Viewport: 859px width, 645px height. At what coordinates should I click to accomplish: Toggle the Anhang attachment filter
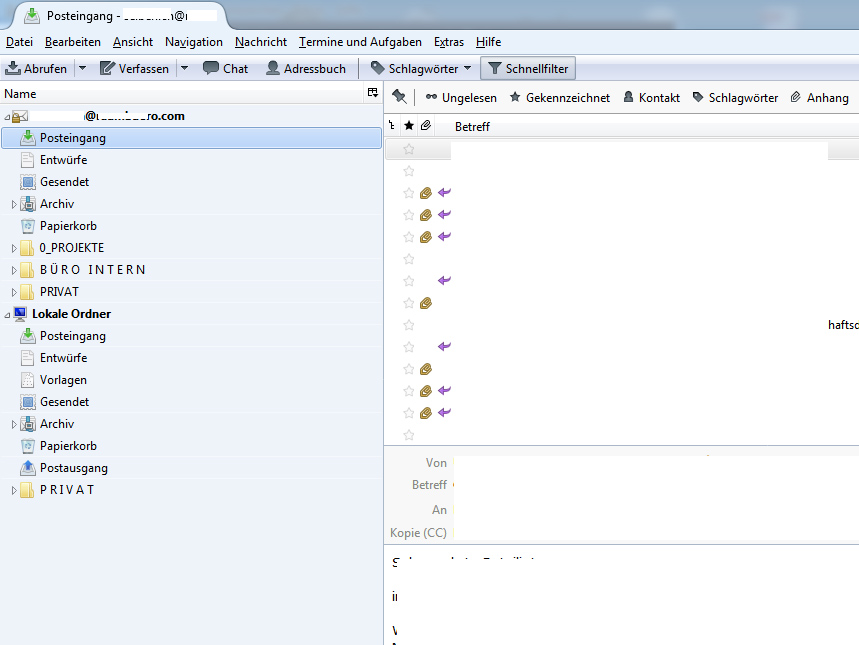(x=819, y=97)
